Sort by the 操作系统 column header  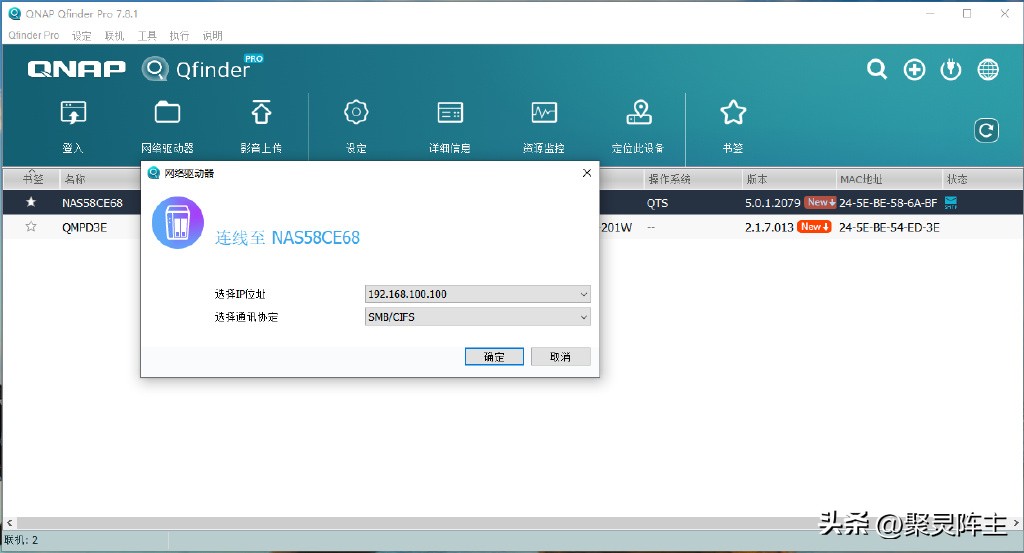click(x=669, y=179)
